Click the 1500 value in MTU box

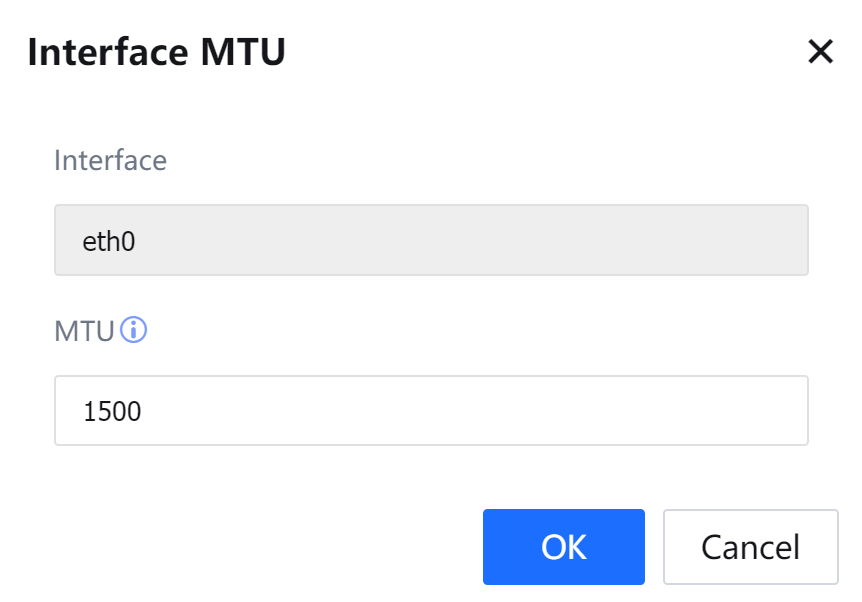point(113,411)
